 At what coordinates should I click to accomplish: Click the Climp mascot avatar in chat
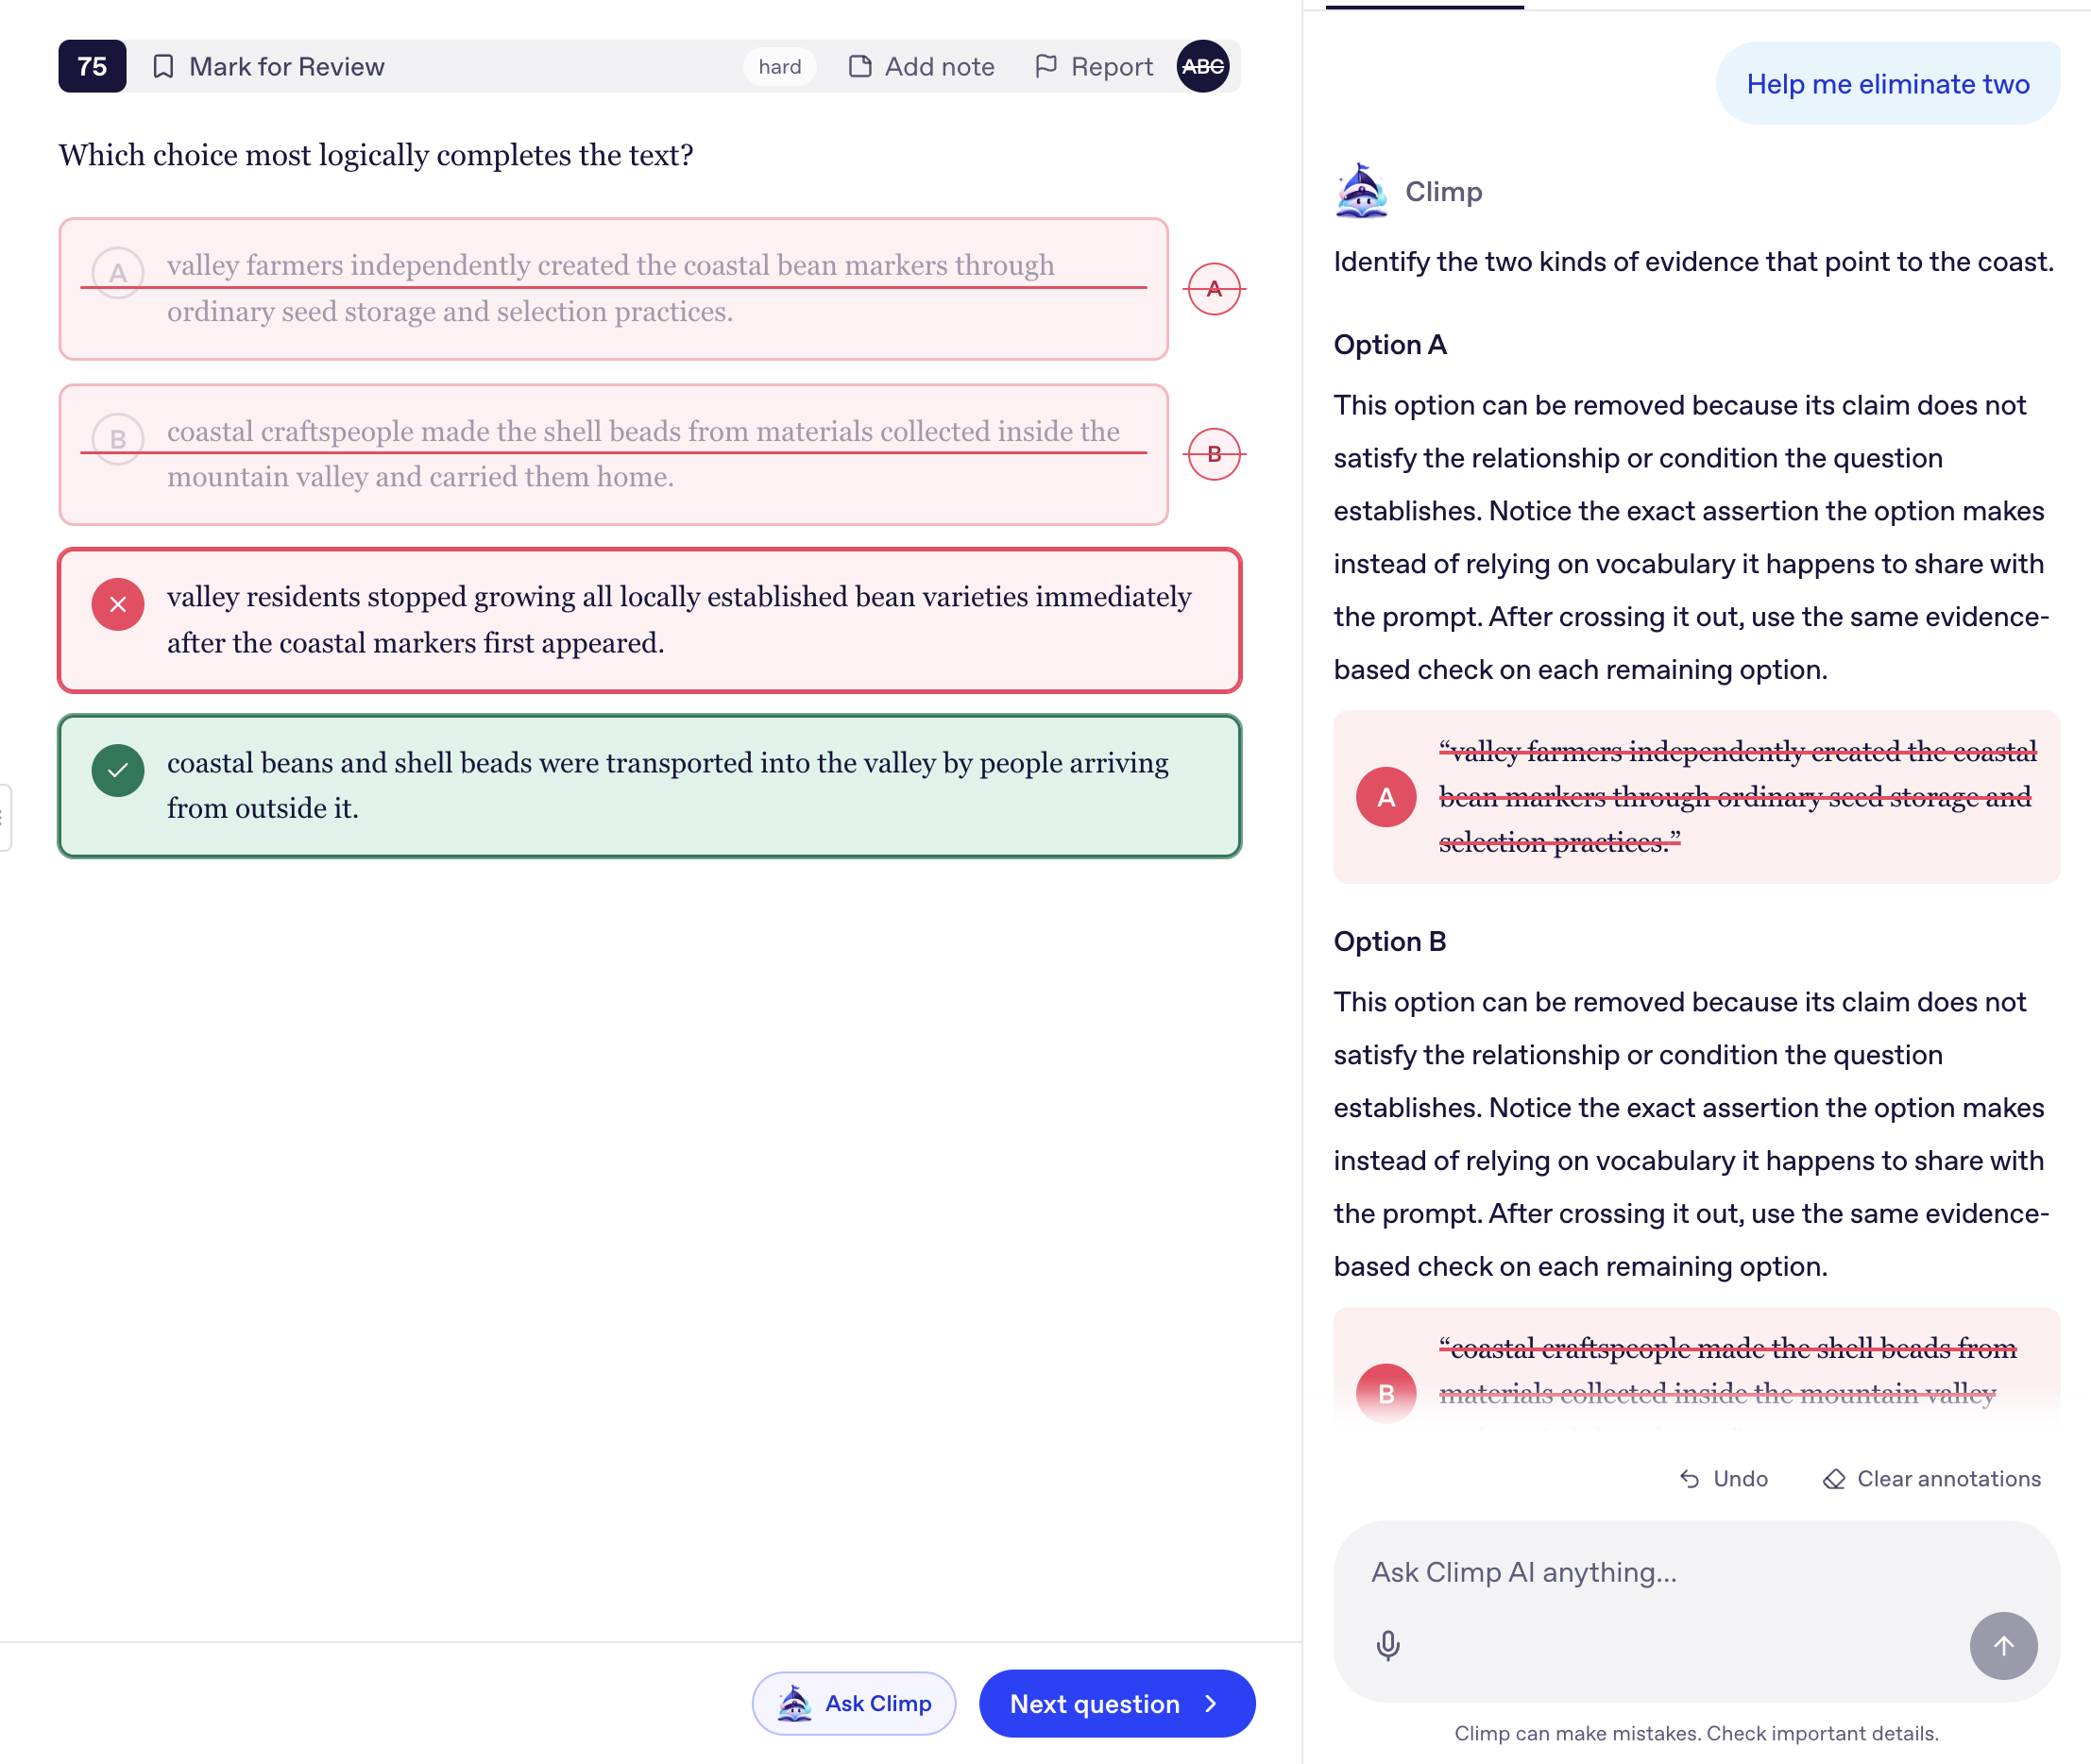tap(1360, 191)
